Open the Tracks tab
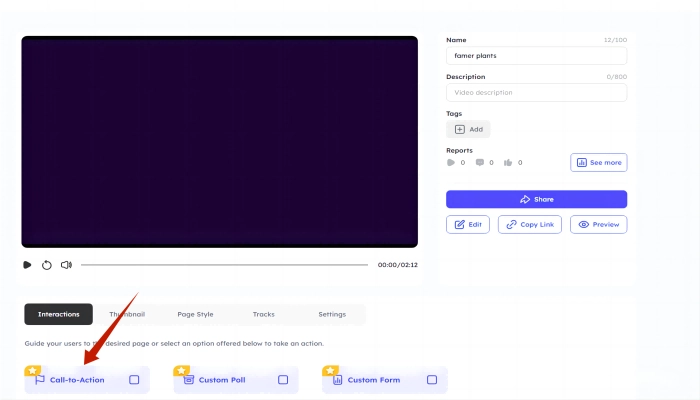 pos(263,314)
